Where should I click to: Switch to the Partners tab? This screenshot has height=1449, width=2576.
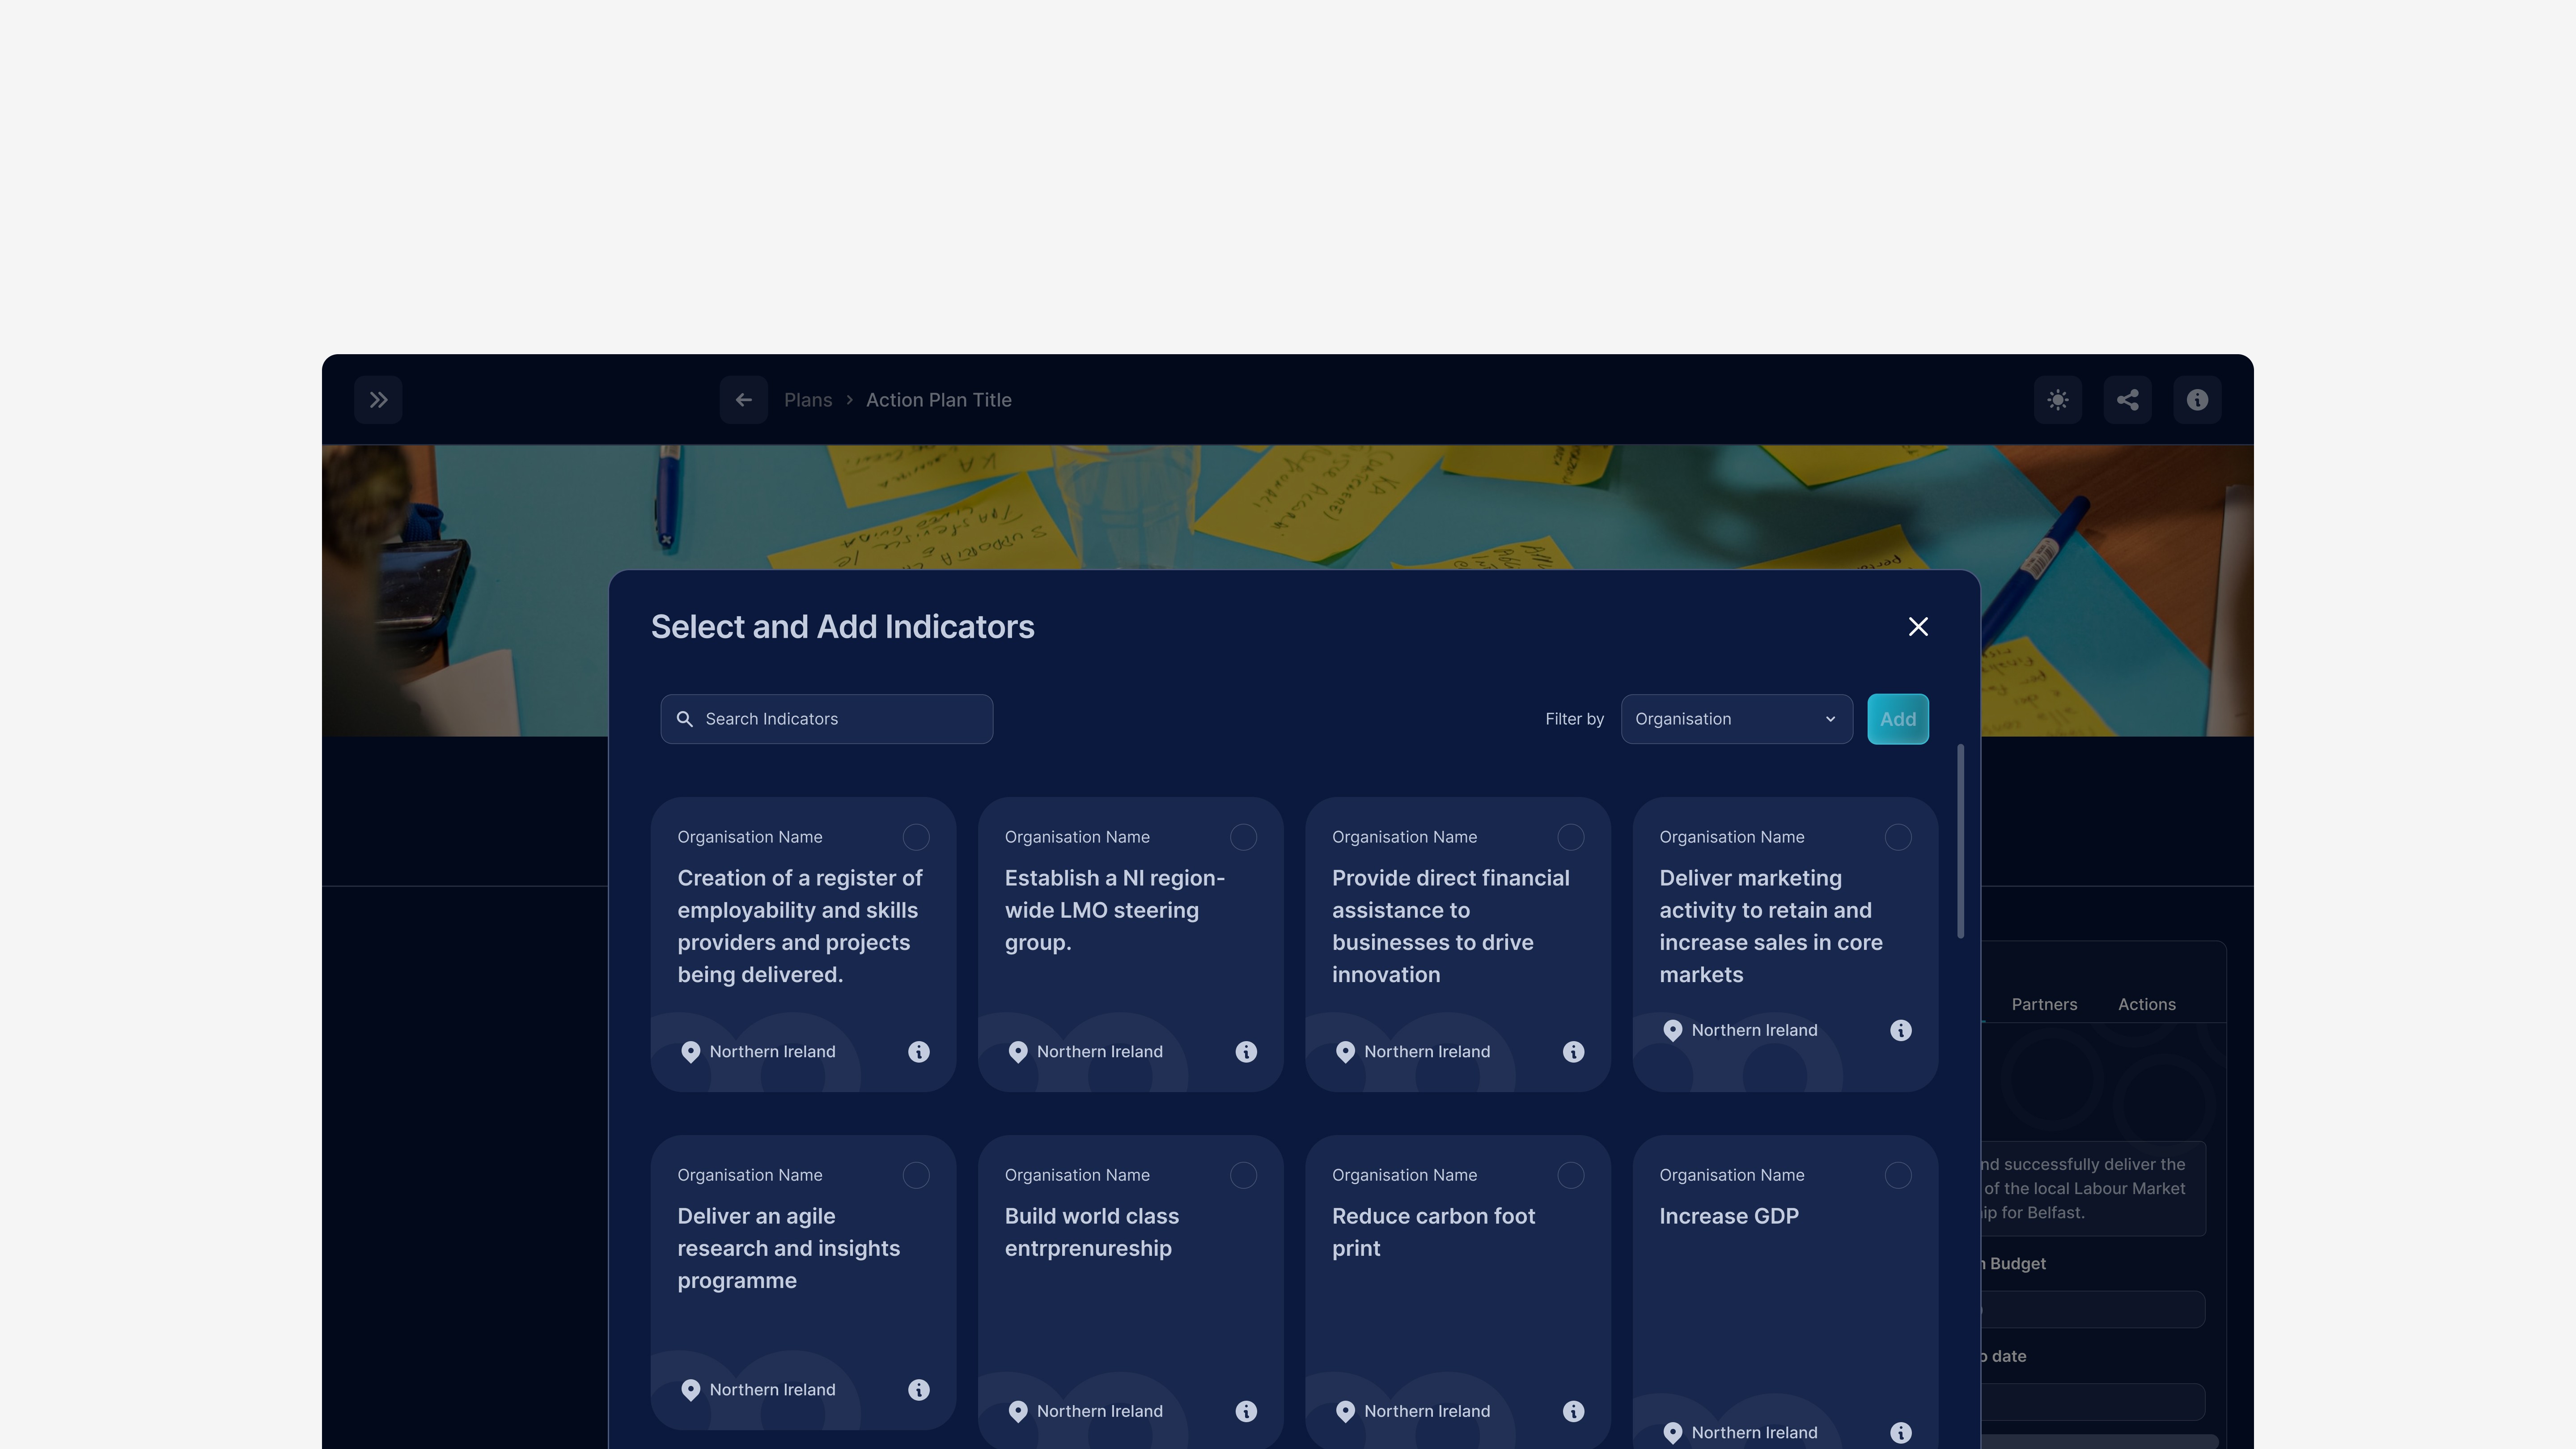tap(2043, 1003)
